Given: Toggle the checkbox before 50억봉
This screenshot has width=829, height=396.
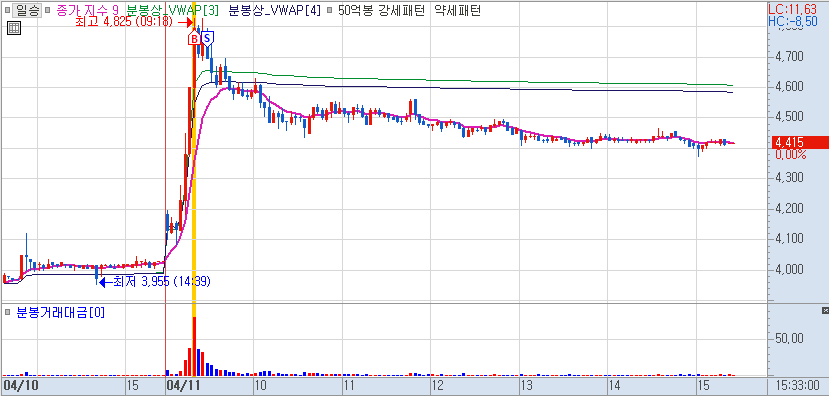Looking at the screenshot, I should [x=330, y=10].
